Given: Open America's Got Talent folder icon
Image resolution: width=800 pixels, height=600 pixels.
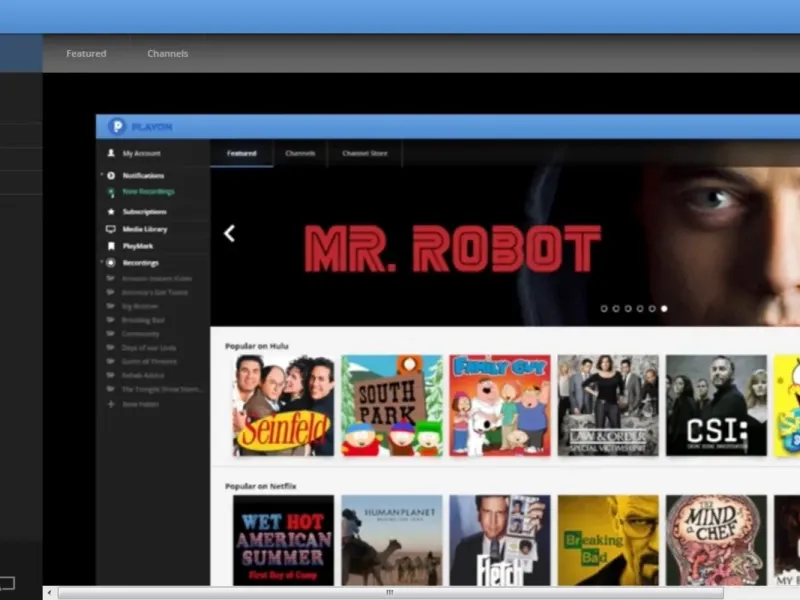Looking at the screenshot, I should (x=110, y=292).
